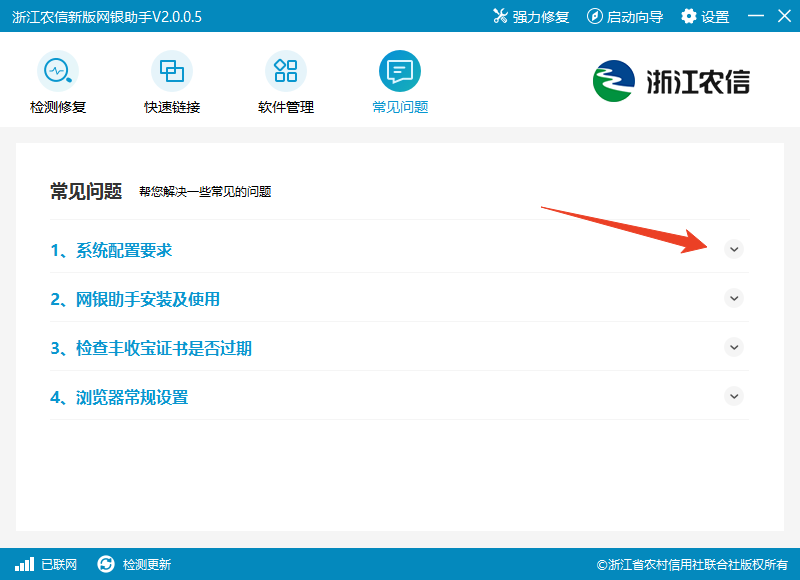Open the 快速链接 quick links icon
Screen dimensions: 800x580
click(x=172, y=71)
